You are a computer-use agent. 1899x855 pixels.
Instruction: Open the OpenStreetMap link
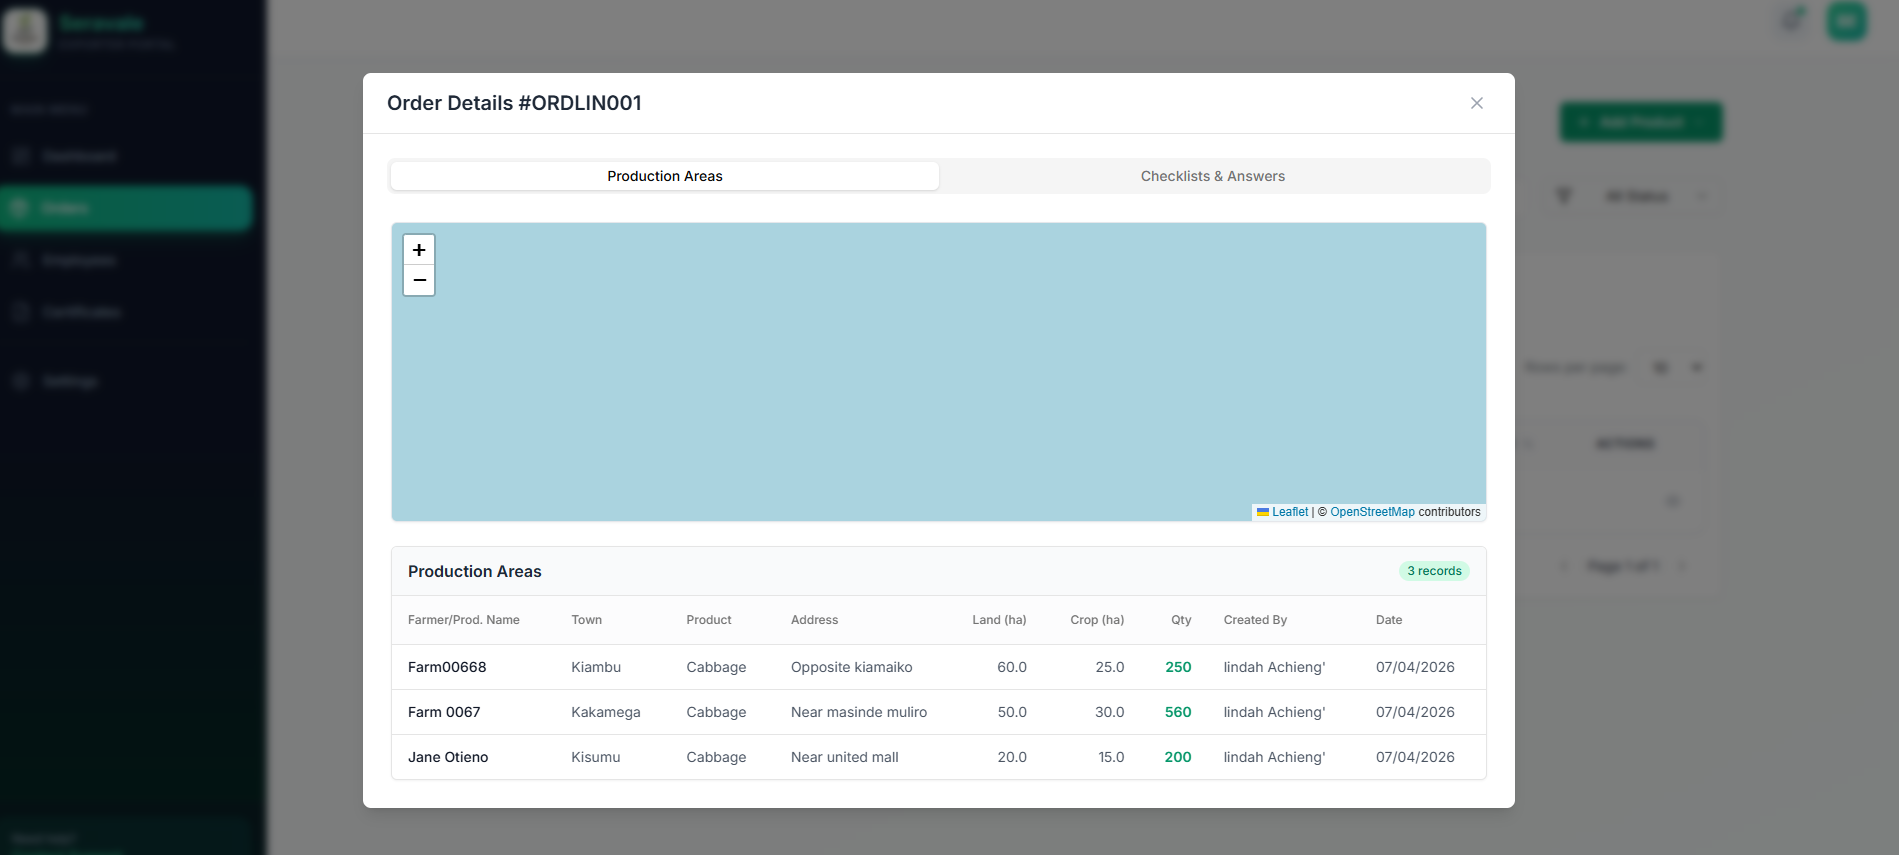point(1372,512)
